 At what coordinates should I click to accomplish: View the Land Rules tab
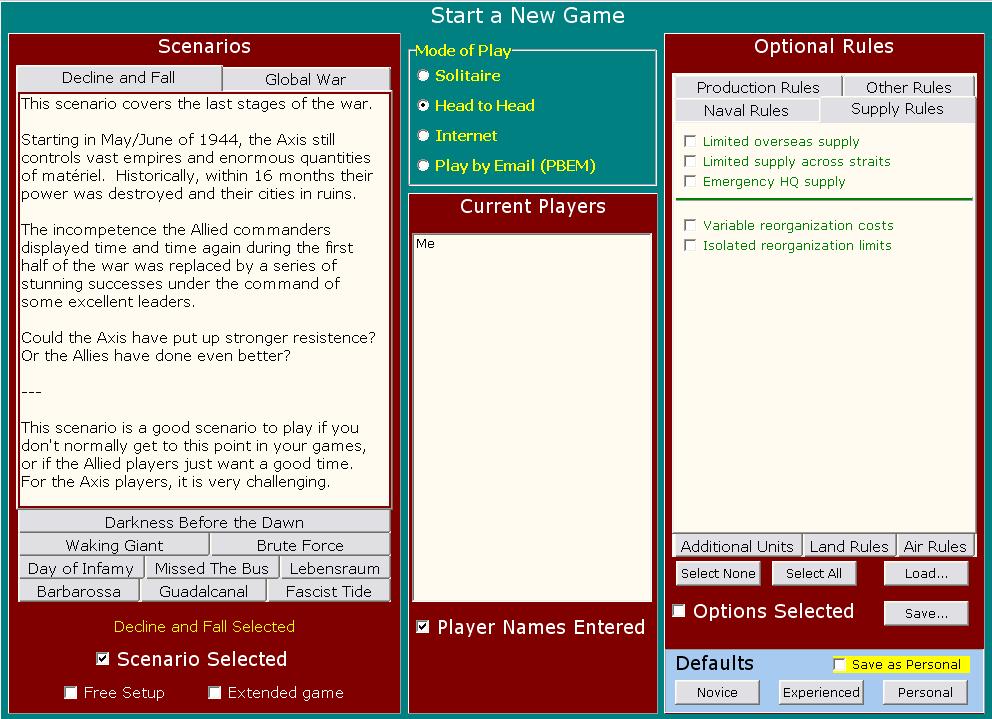849,546
